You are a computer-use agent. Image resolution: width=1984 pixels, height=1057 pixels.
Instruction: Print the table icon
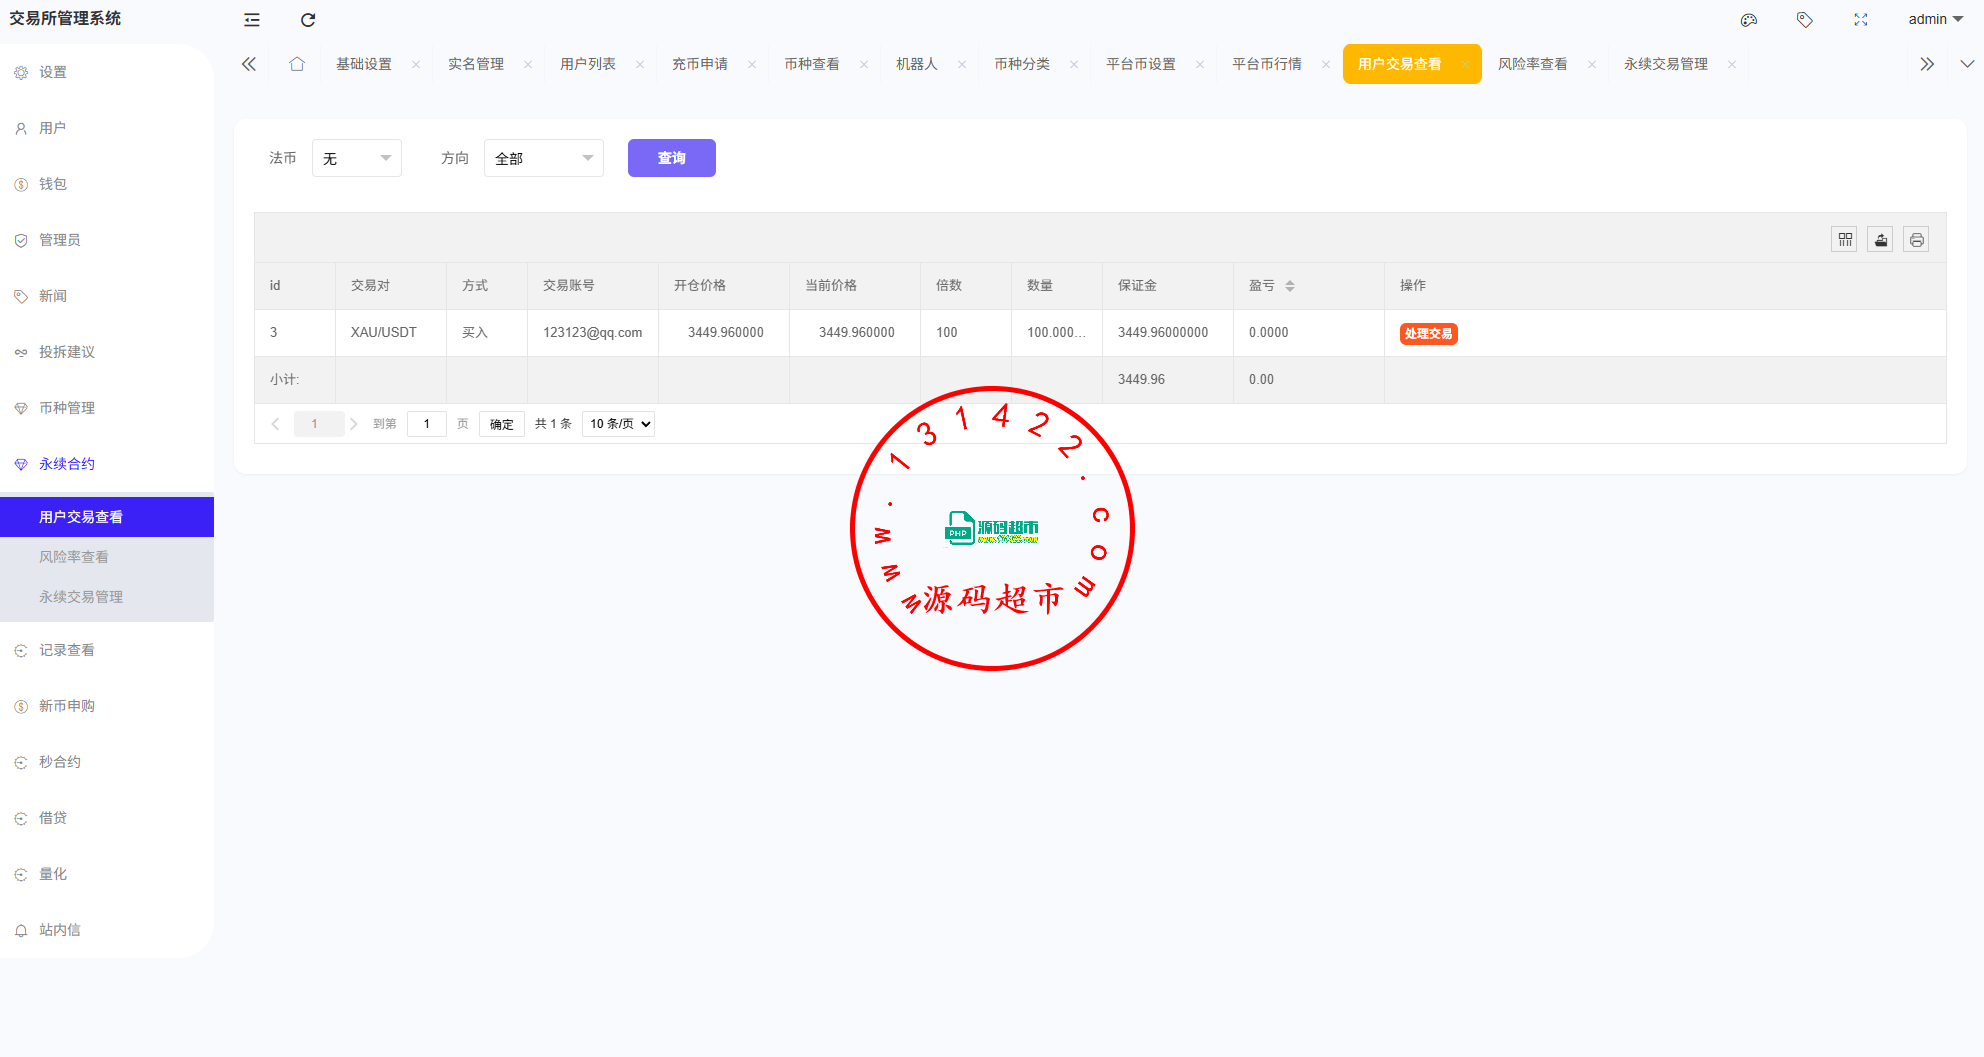[1917, 240]
